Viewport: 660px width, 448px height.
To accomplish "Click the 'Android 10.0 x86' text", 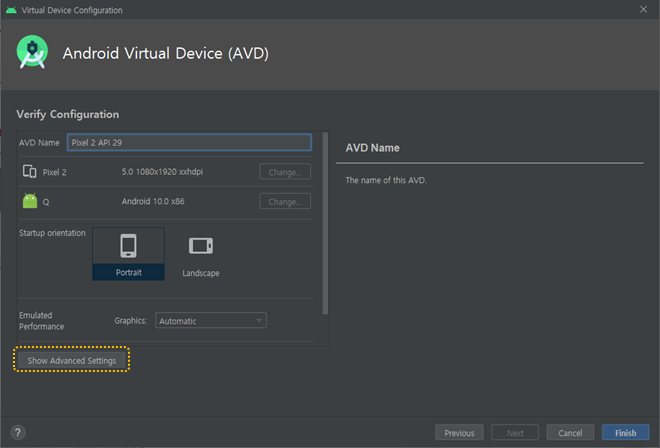I will (x=153, y=201).
